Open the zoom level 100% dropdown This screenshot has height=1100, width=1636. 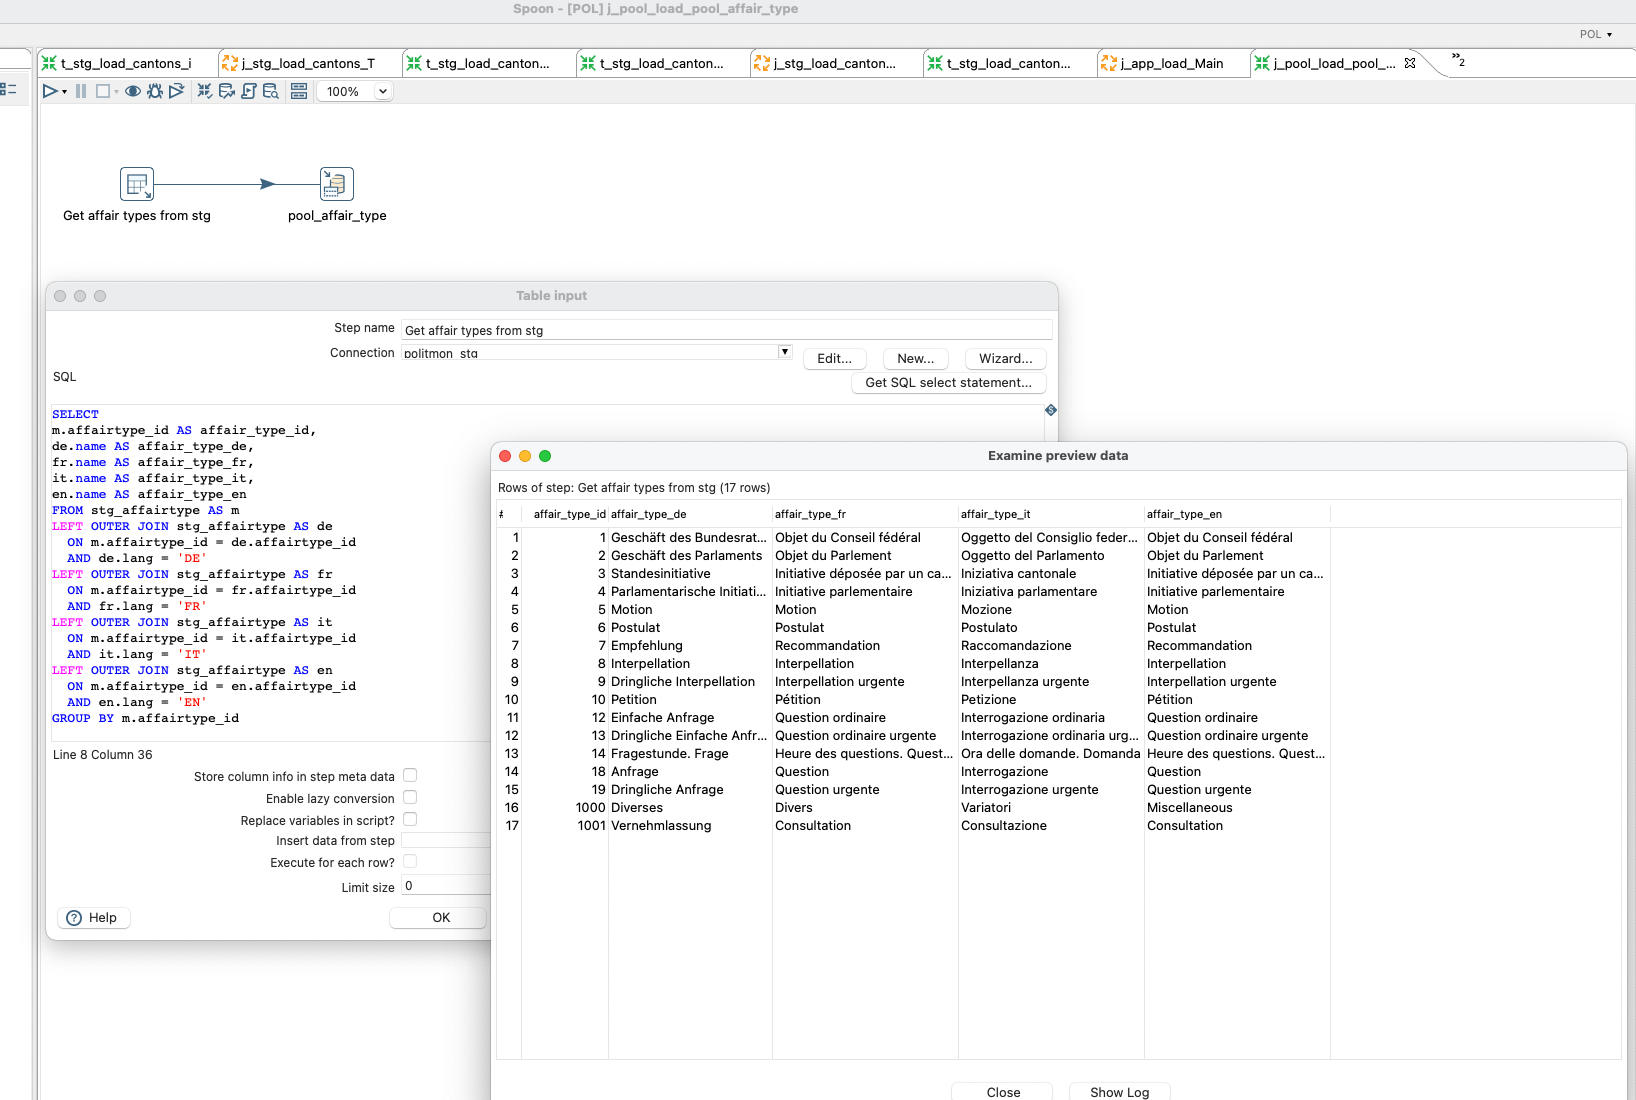click(x=382, y=91)
